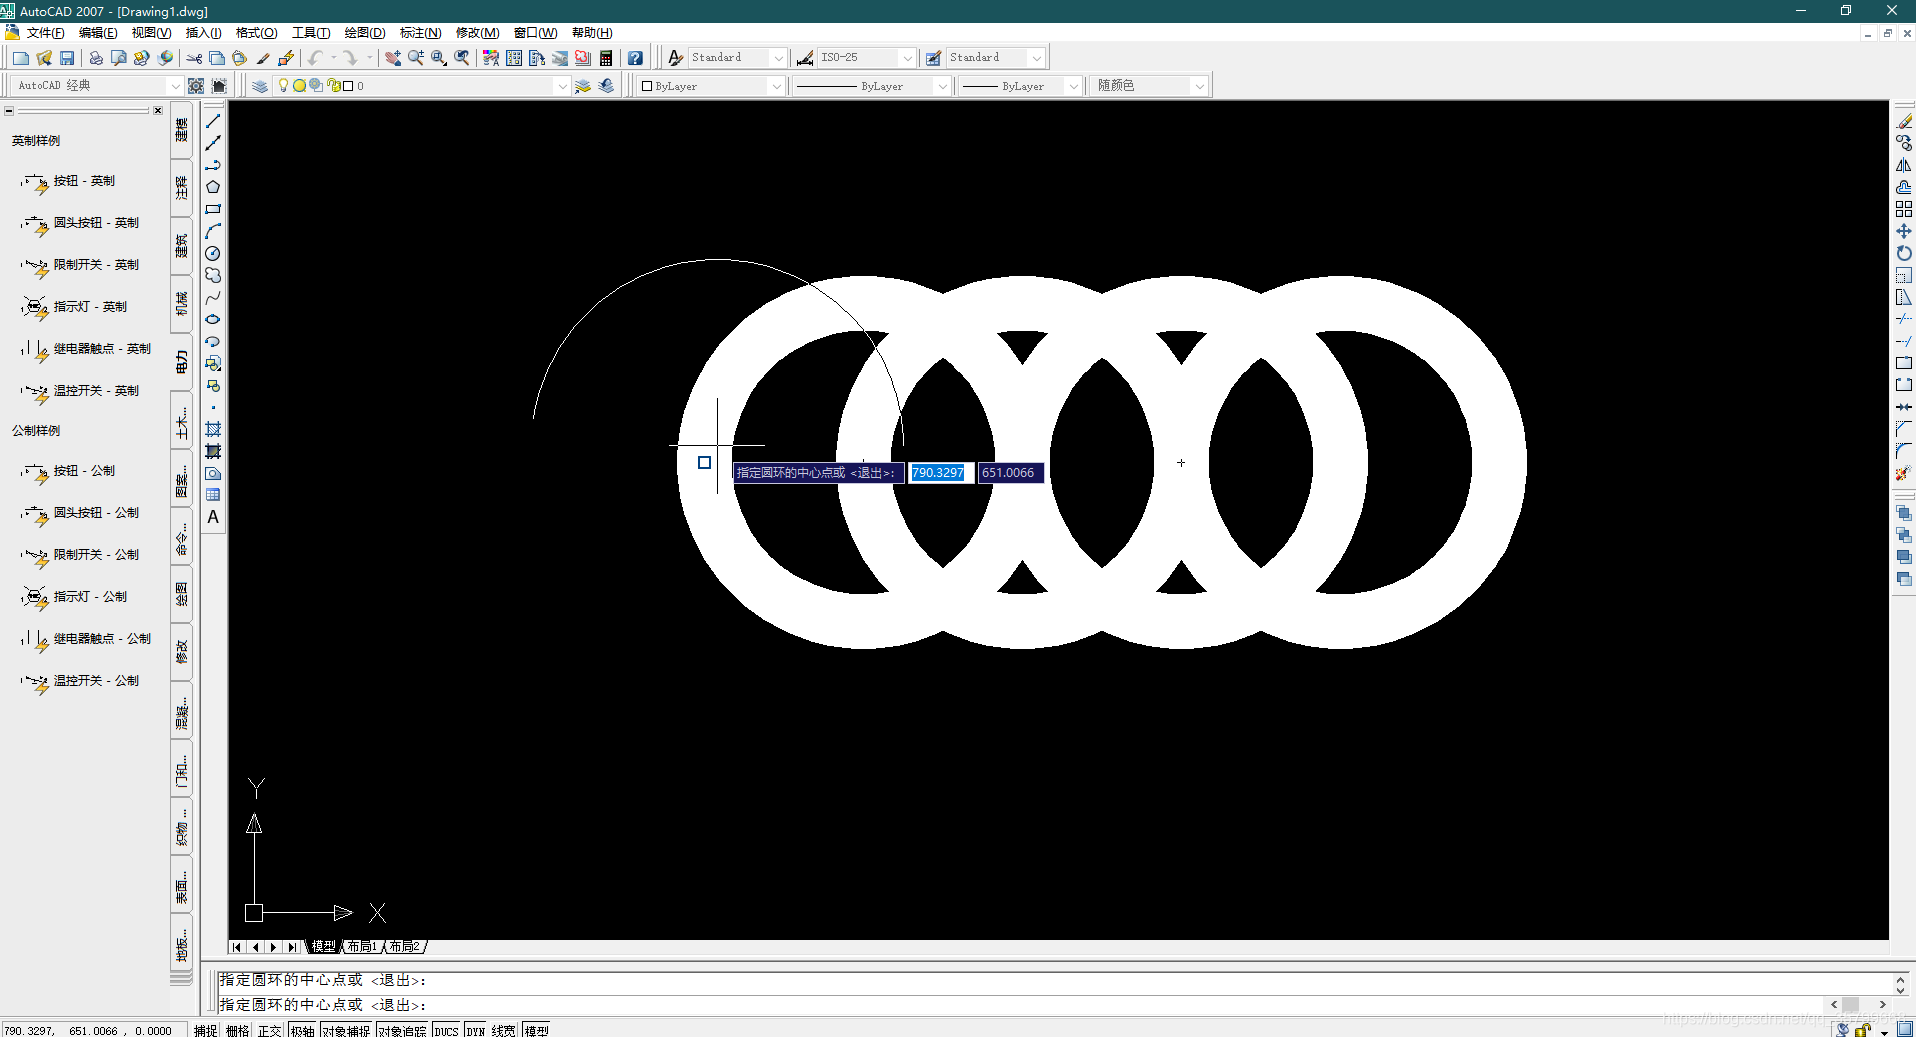Click the 模型 button in status bar
The width and height of the screenshot is (1916, 1037).
[536, 1030]
